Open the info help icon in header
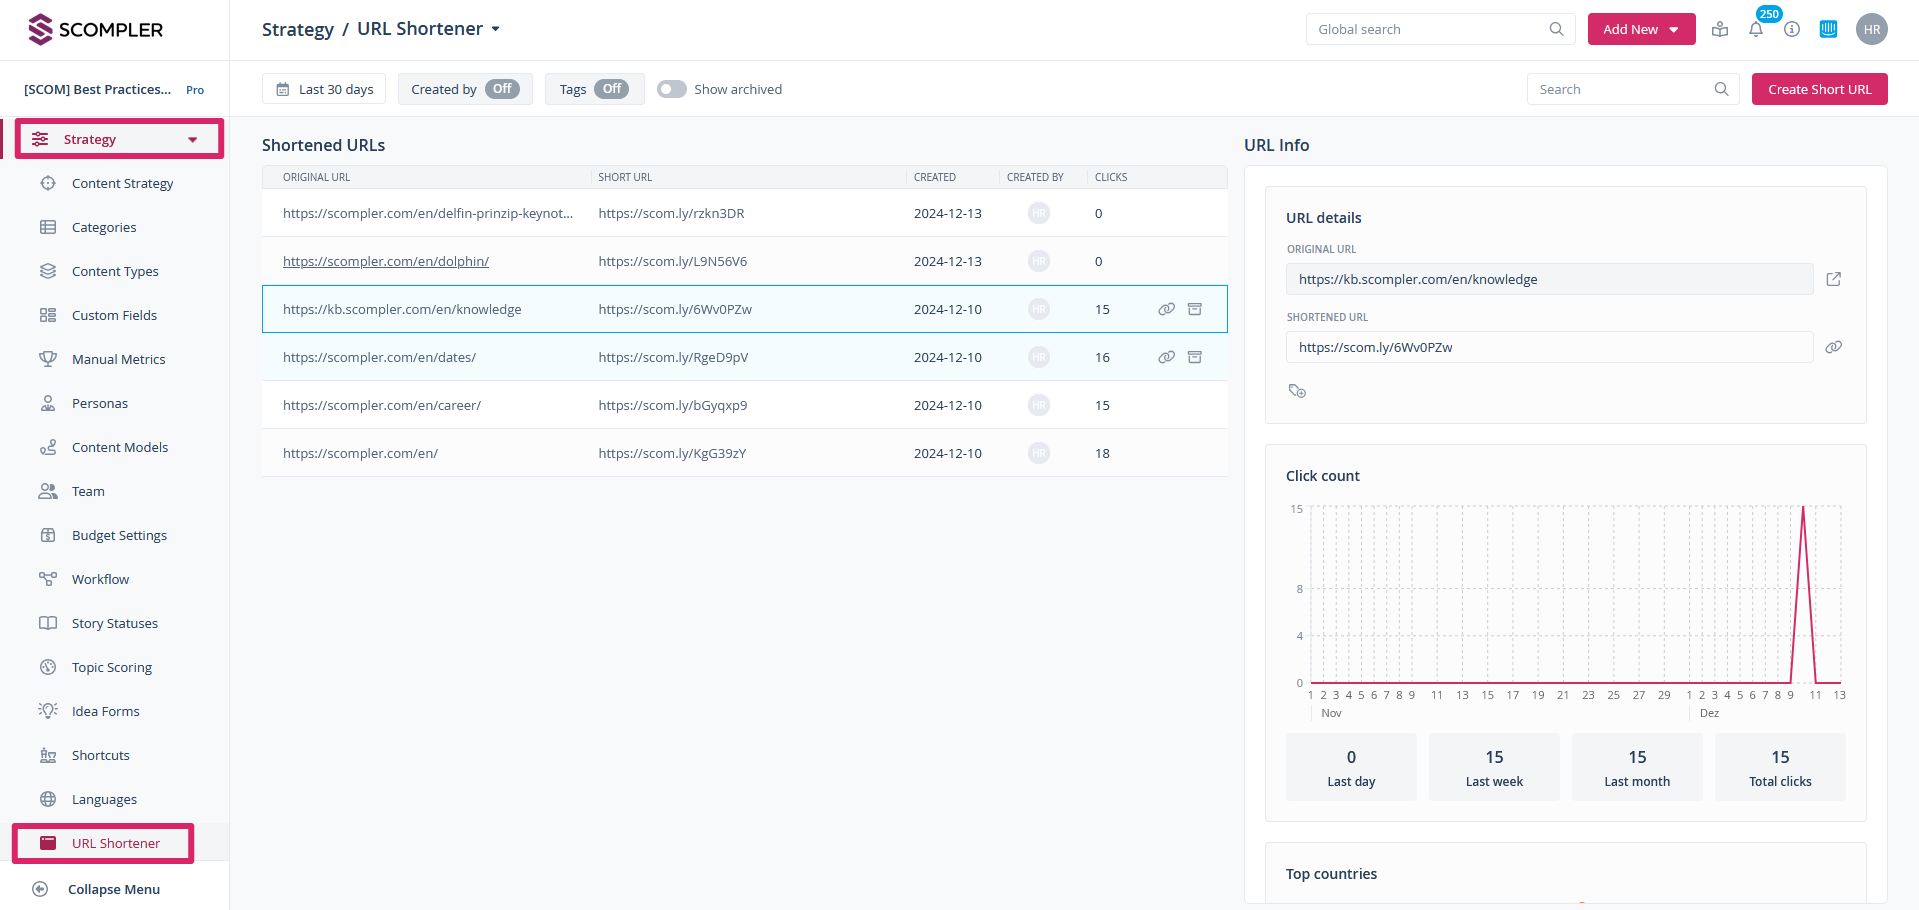The height and width of the screenshot is (910, 1919). (x=1792, y=30)
